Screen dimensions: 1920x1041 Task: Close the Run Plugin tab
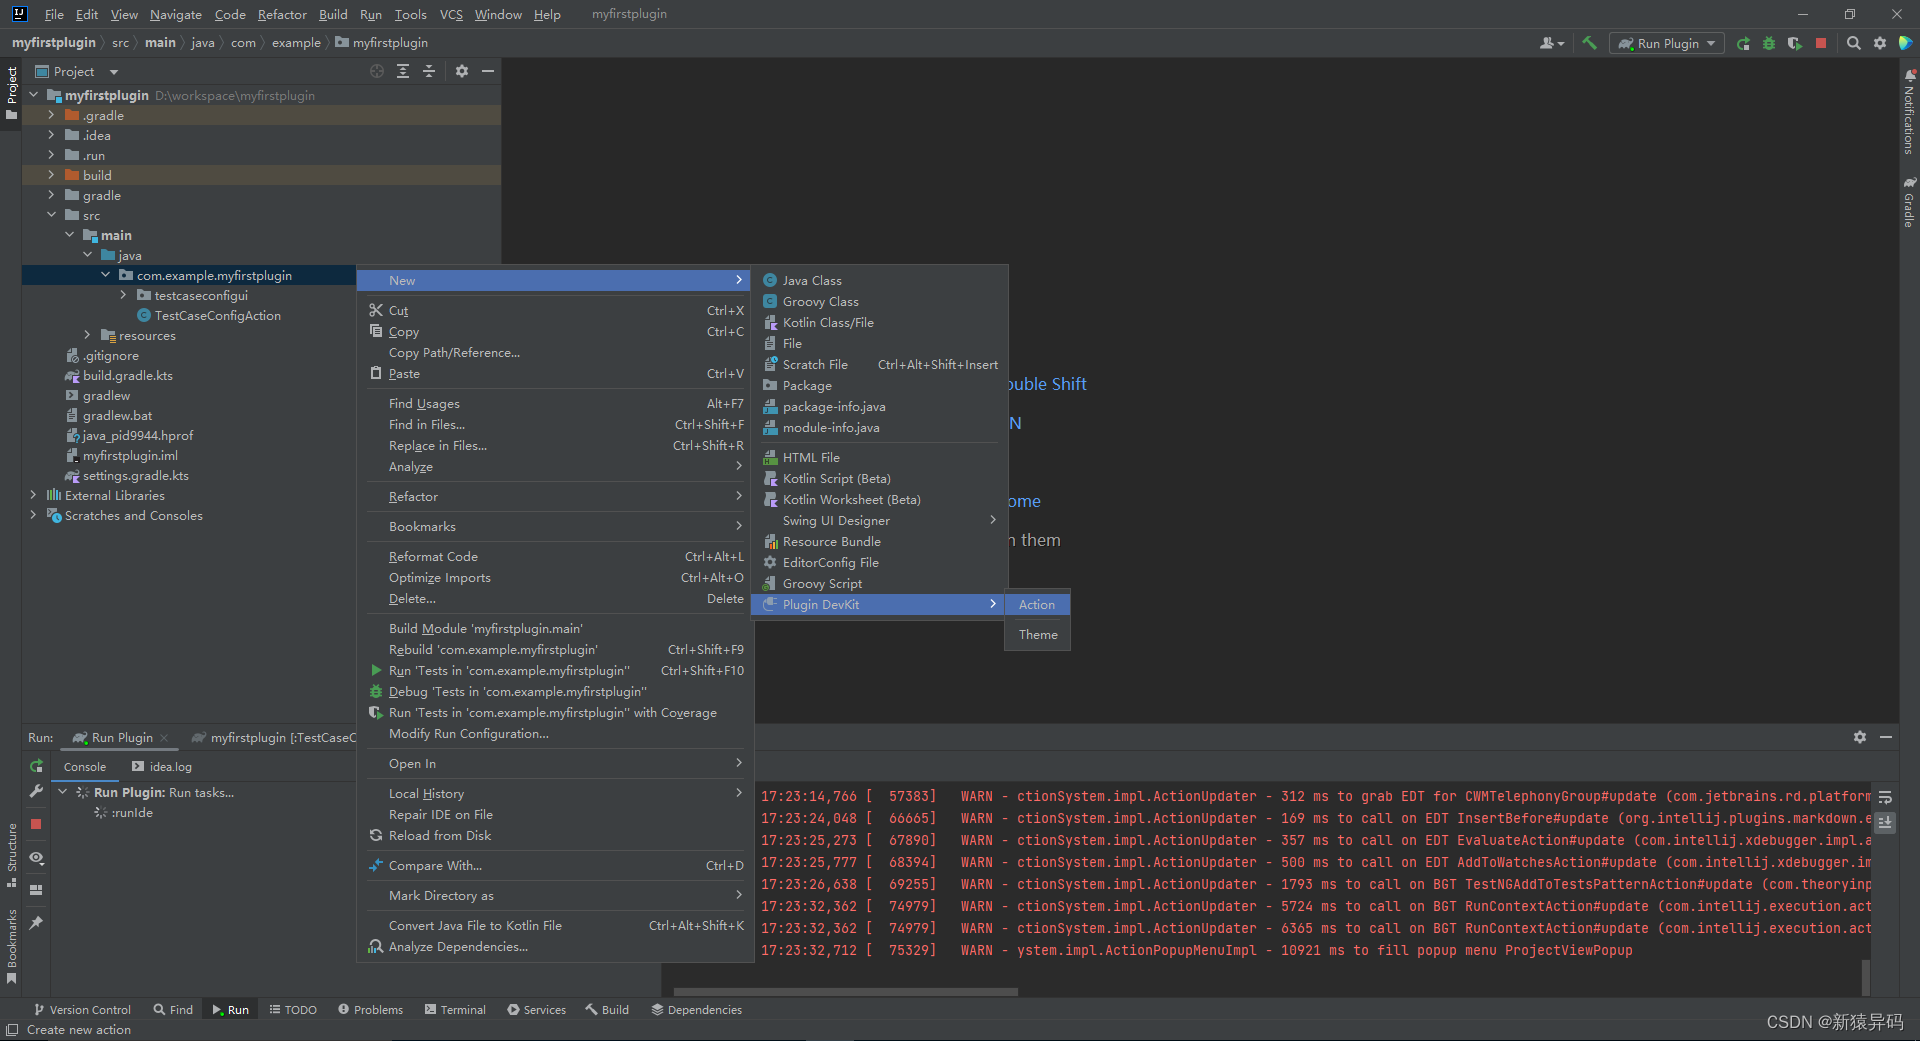[x=164, y=738]
